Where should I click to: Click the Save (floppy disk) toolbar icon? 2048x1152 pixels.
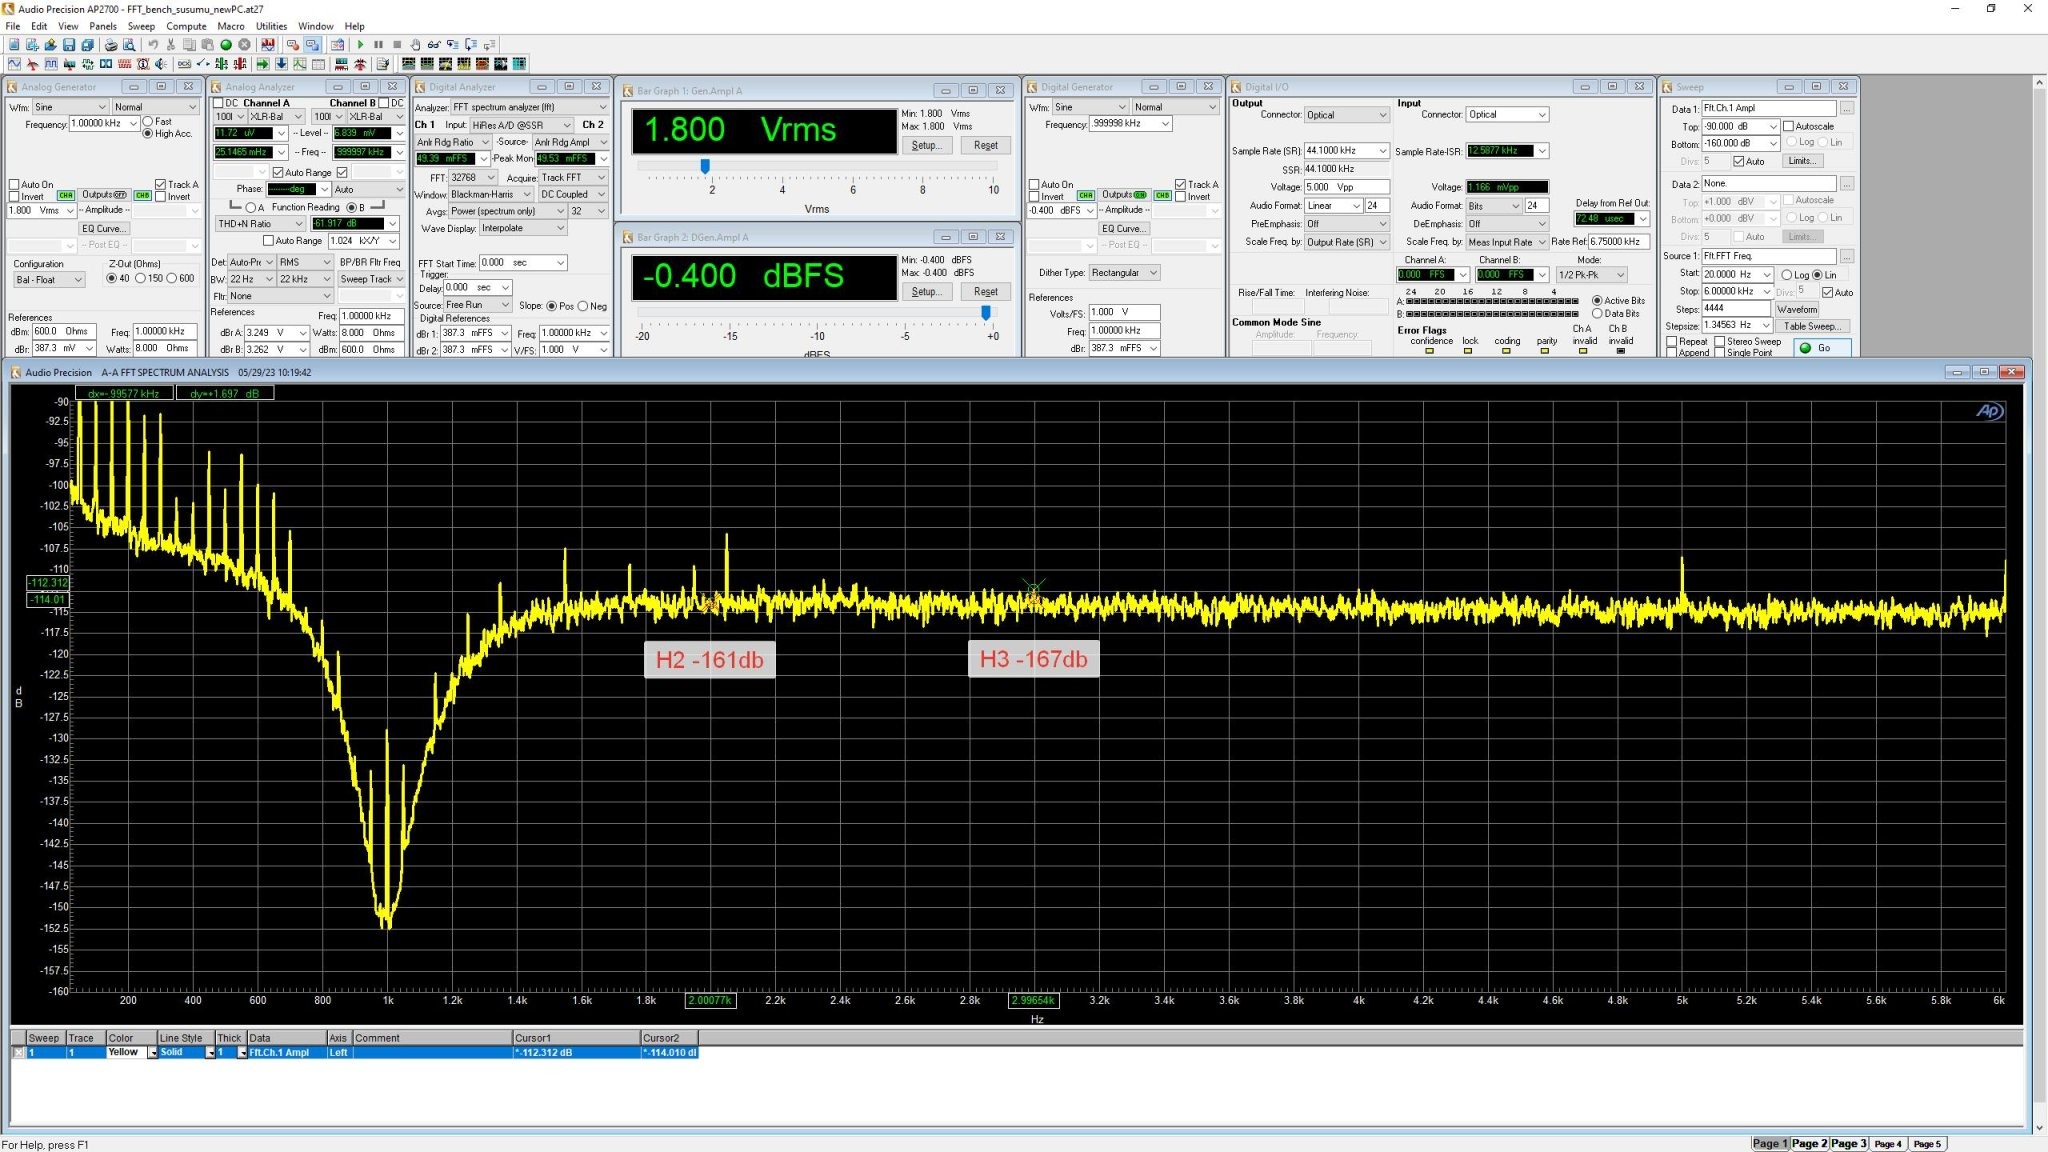click(69, 45)
